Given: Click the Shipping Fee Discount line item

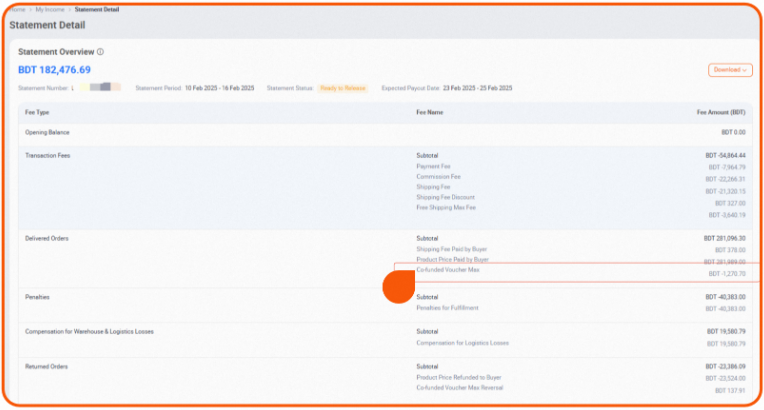Looking at the screenshot, I should [445, 197].
